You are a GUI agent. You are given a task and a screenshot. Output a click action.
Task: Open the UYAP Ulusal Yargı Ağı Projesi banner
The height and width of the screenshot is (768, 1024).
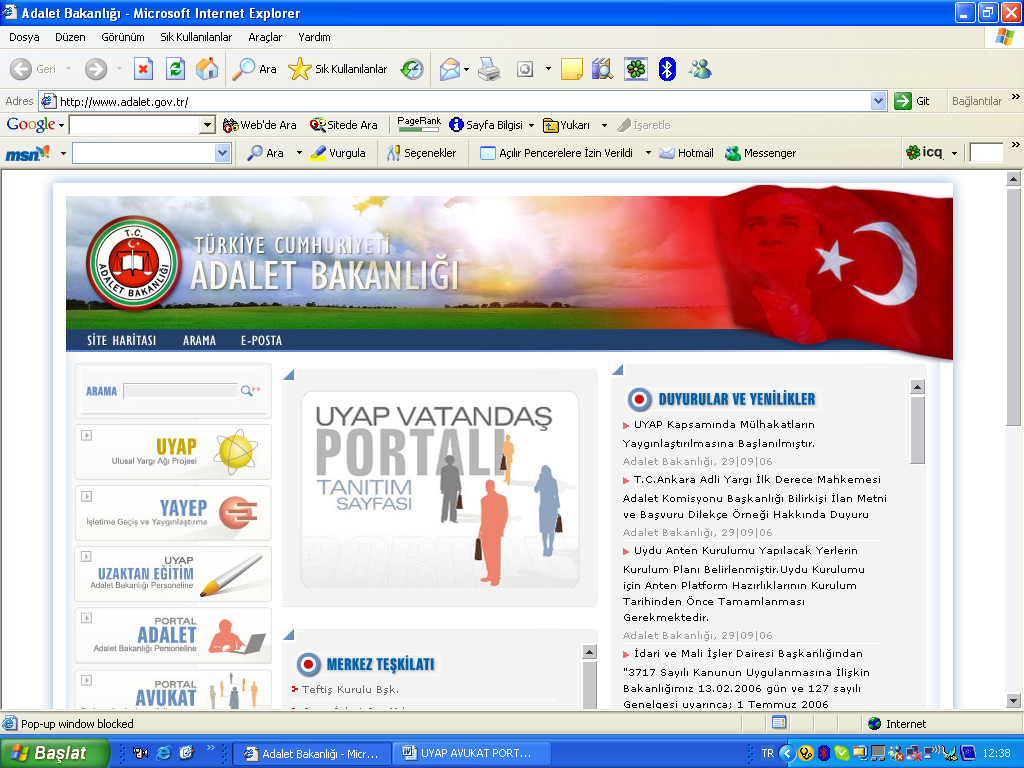[173, 452]
